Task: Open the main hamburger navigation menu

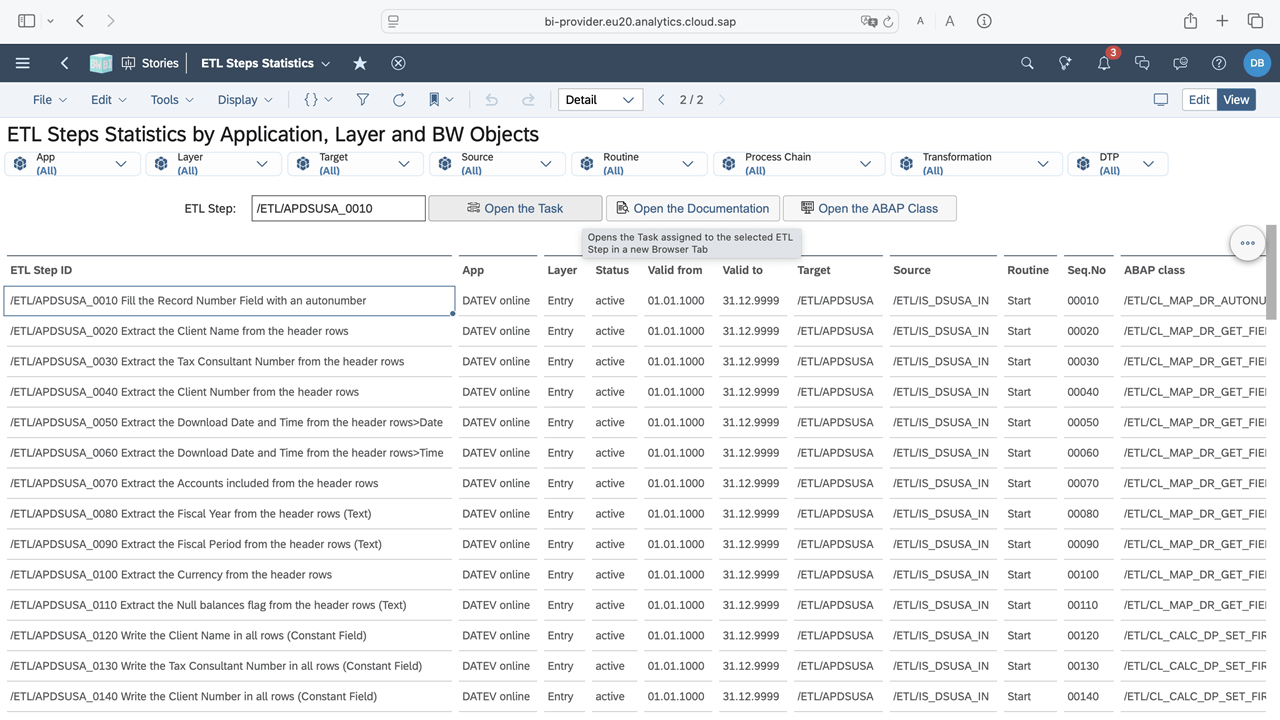Action: pyautogui.click(x=22, y=63)
